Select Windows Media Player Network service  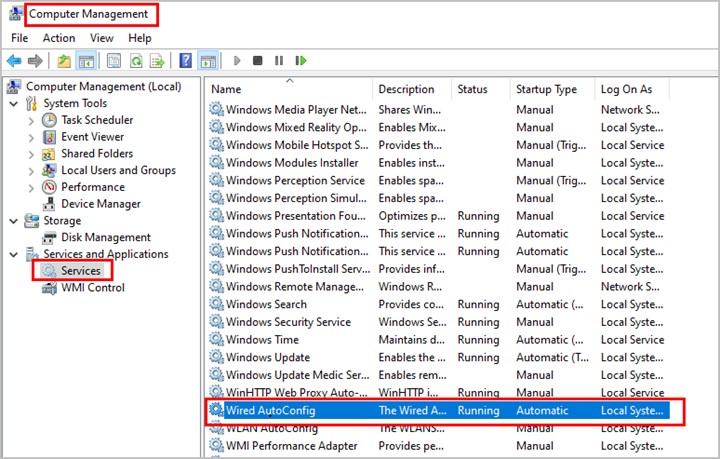439,110
